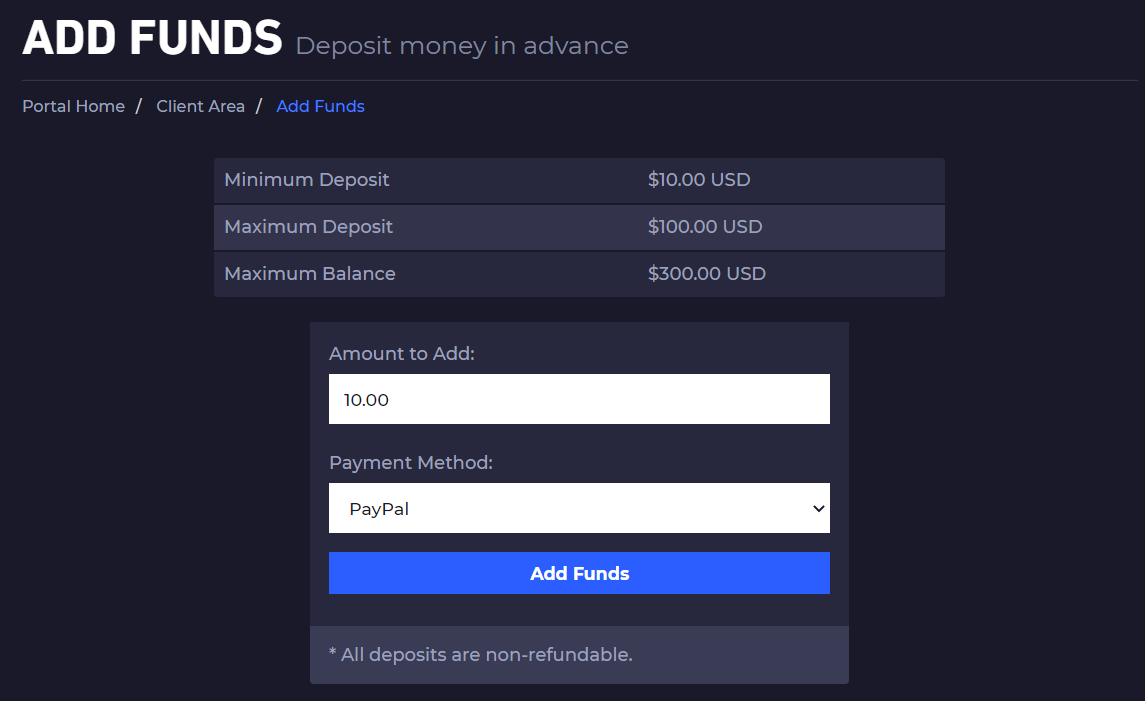Click the ADD FUNDS page heading
The image size is (1145, 701).
tap(152, 38)
